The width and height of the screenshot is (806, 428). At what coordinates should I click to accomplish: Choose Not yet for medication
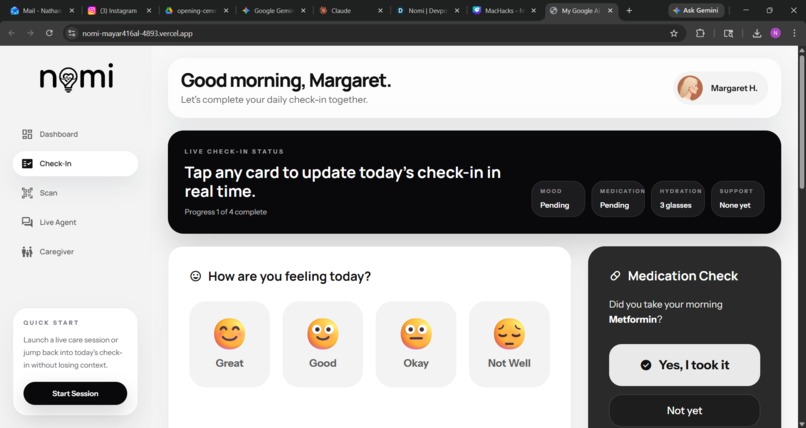coord(684,410)
